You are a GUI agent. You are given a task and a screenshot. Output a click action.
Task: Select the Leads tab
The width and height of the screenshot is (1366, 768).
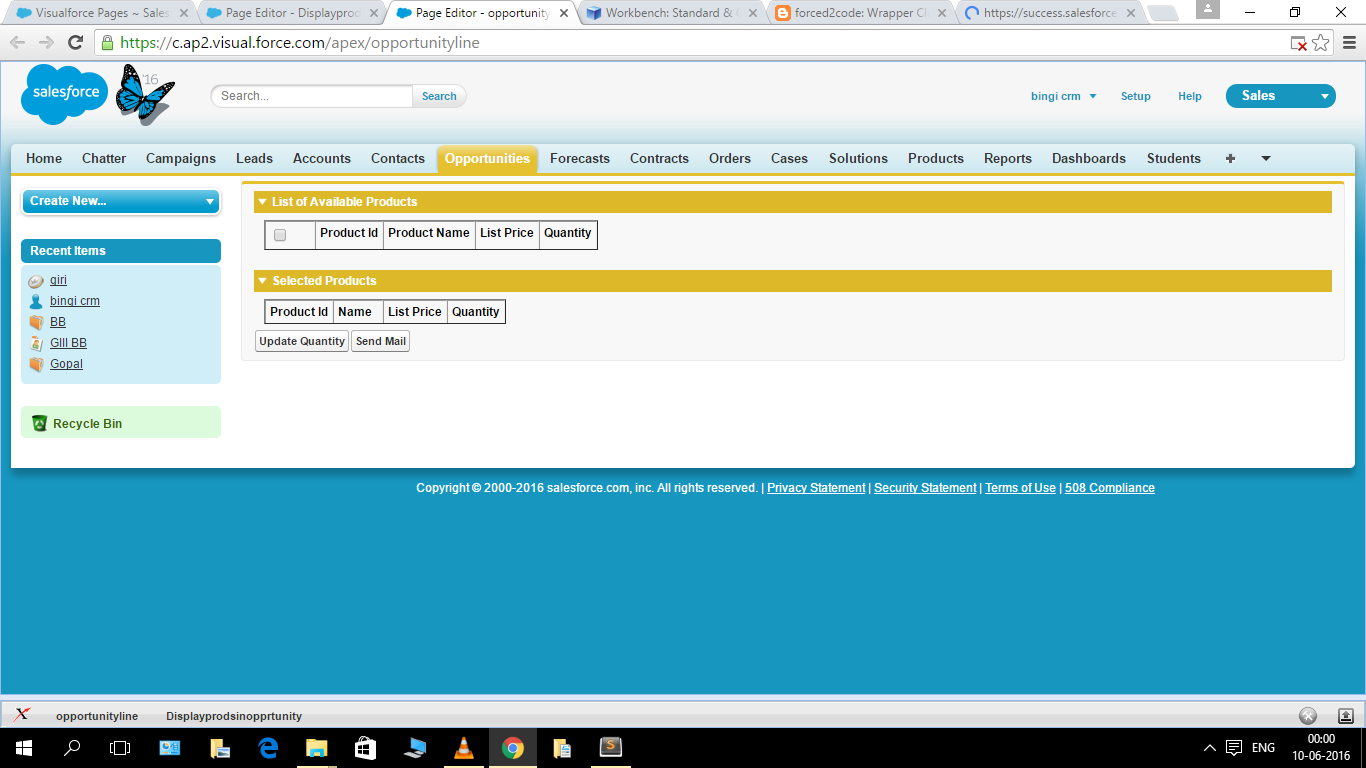coord(254,158)
